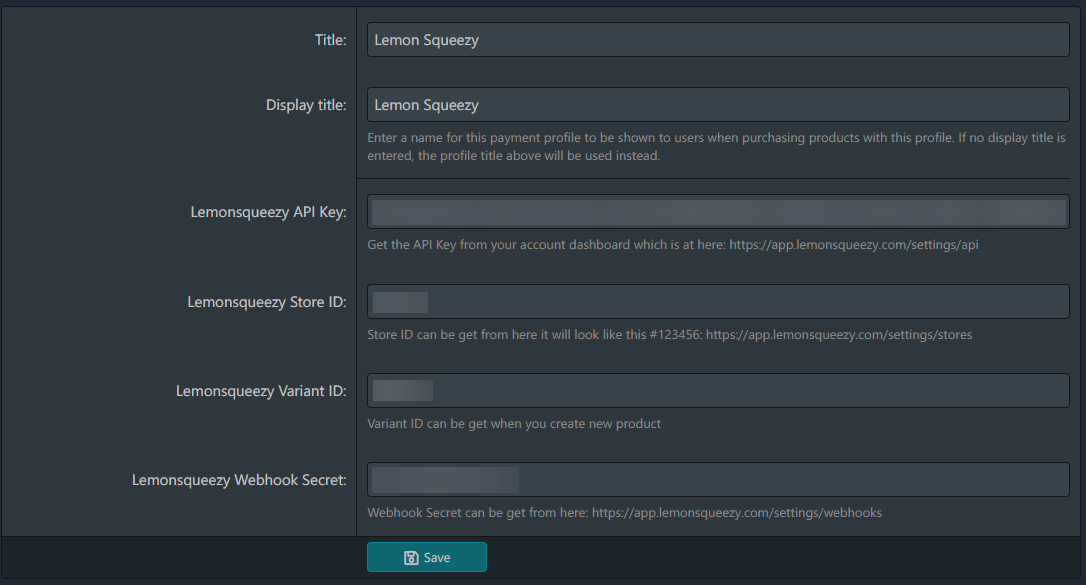The image size is (1086, 585).
Task: Click the floppy disk icon on Save
Action: pyautogui.click(x=411, y=558)
